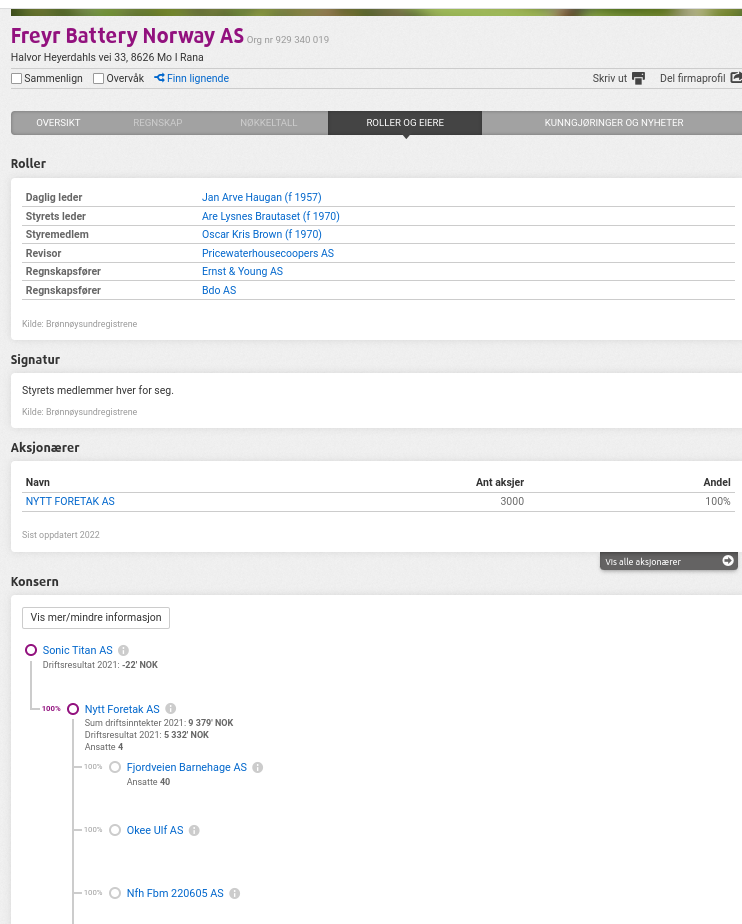Click the Sist oppdatert 2022 text

coord(61,535)
